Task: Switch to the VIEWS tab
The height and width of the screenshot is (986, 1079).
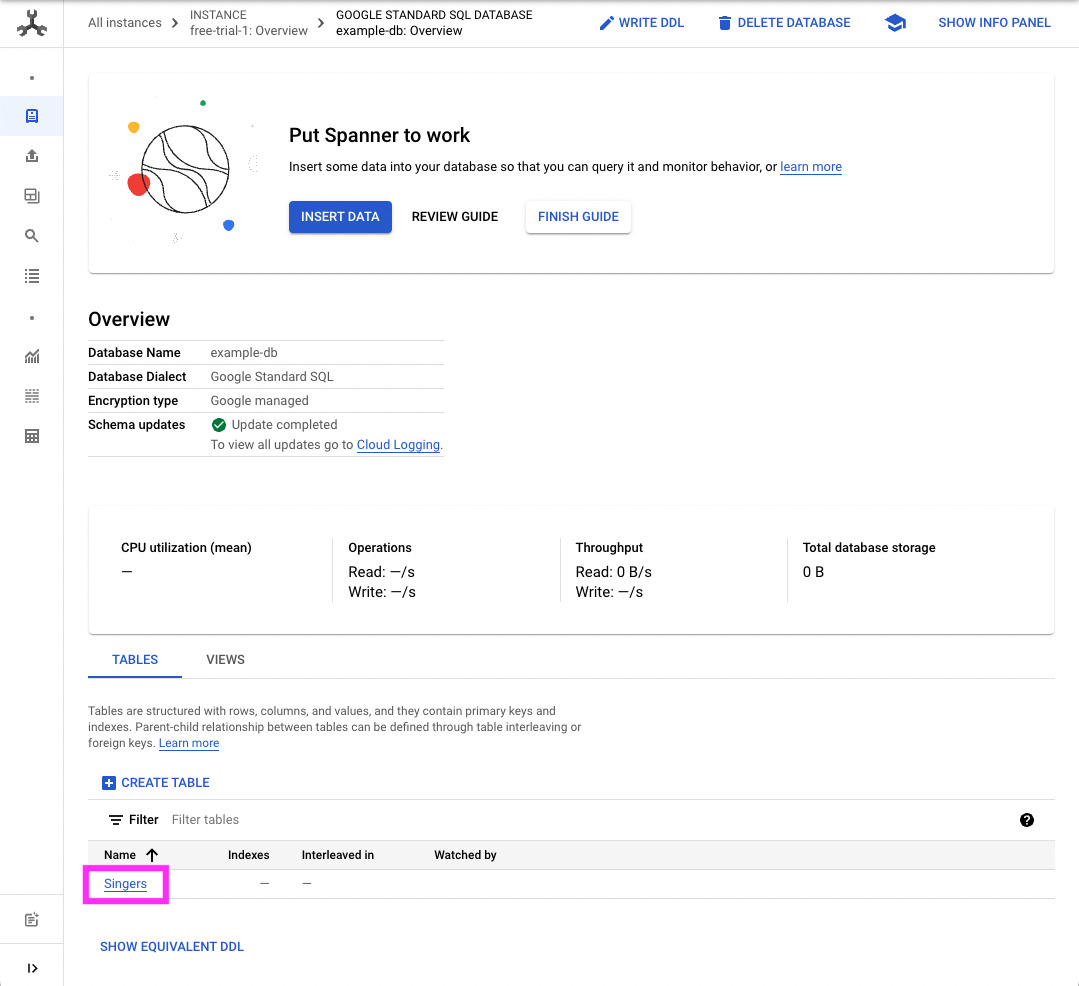Action: coord(225,660)
